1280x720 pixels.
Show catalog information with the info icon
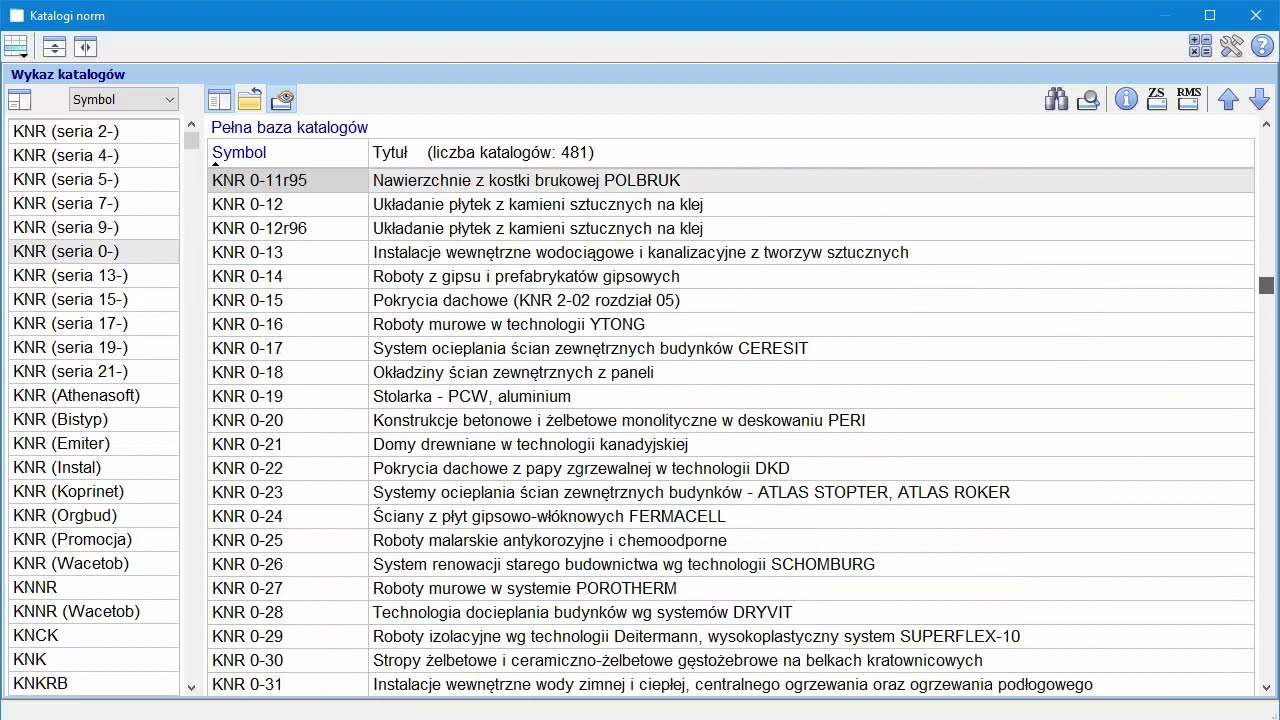click(x=1126, y=99)
